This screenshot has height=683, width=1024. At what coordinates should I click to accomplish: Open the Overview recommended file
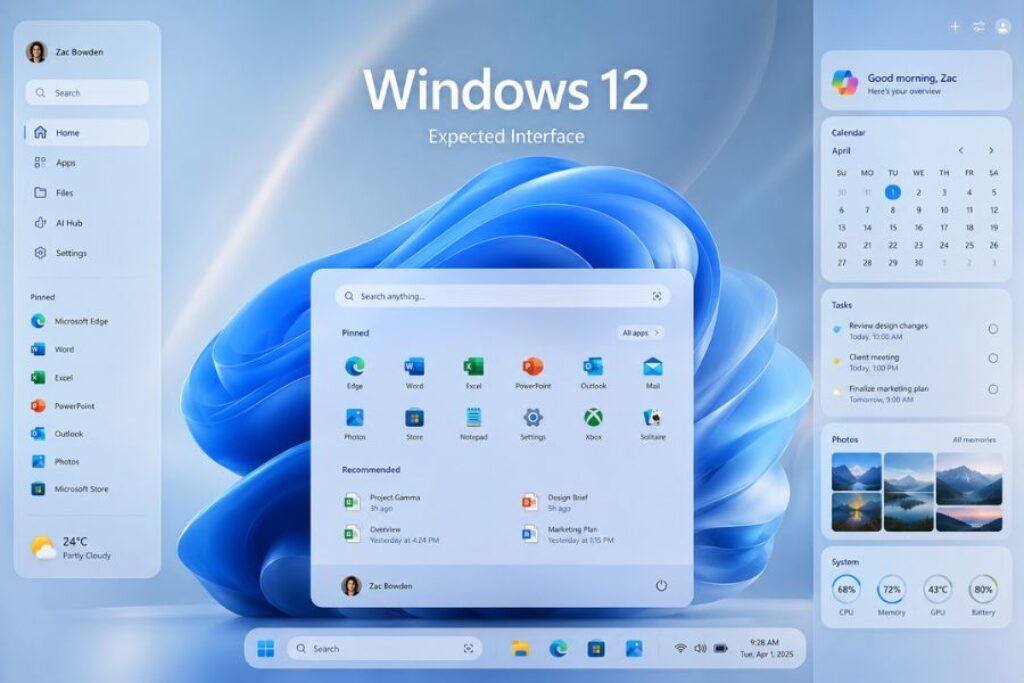[391, 534]
